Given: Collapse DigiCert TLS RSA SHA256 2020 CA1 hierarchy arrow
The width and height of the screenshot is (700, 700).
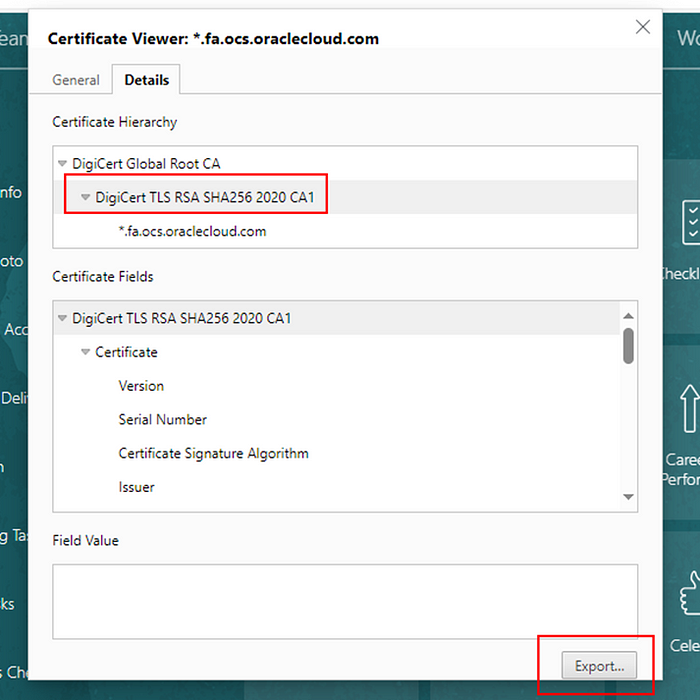Looking at the screenshot, I should click(85, 197).
